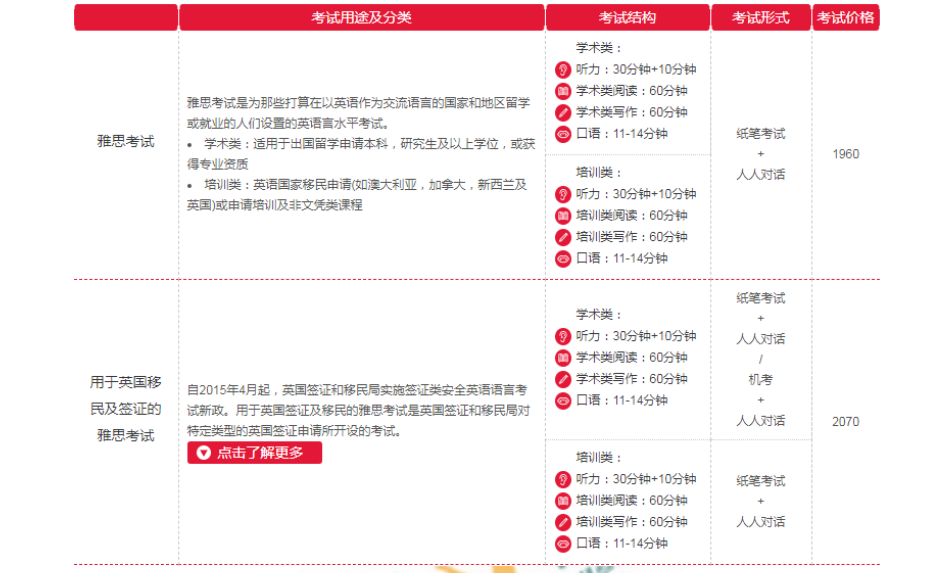Click 培训类写作：60分钟 text in 雅思考试 row
Image resolution: width=949 pixels, height=573 pixels.
coord(631,237)
